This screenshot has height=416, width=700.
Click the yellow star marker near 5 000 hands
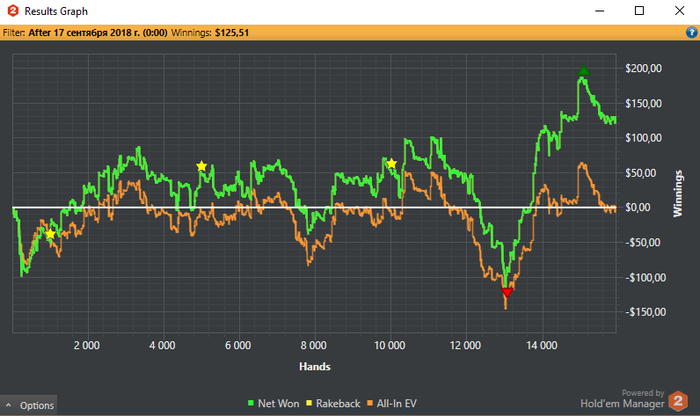pyautogui.click(x=201, y=166)
